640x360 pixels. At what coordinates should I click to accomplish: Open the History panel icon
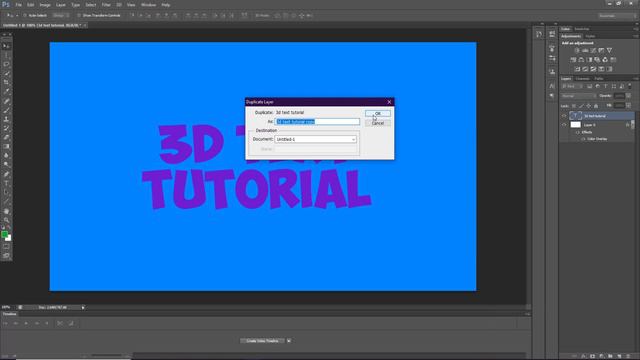[x=539, y=34]
